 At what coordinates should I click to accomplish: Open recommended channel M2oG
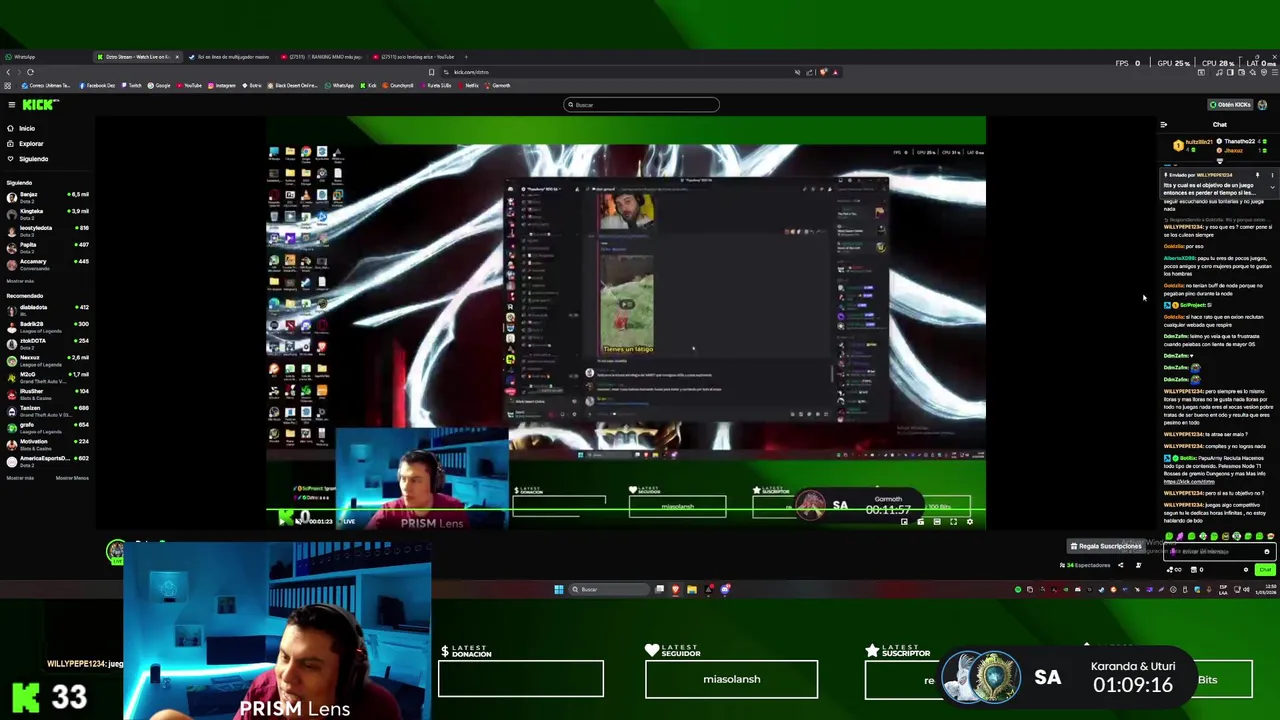coord(47,377)
